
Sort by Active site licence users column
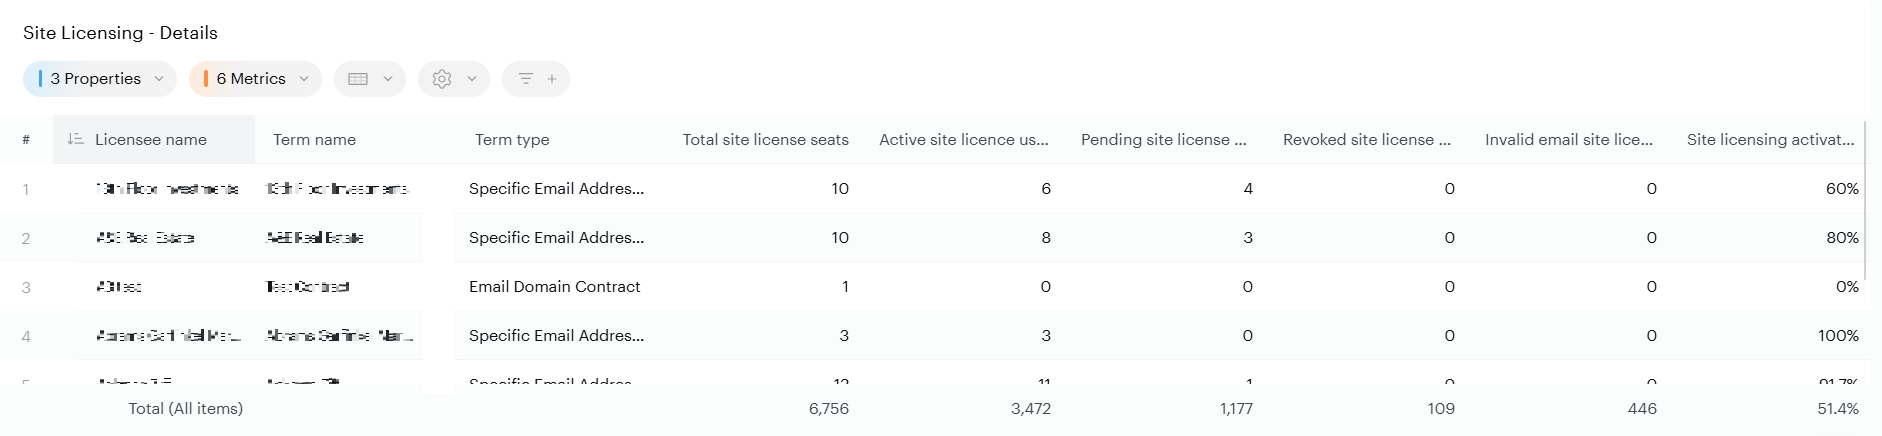click(x=963, y=140)
